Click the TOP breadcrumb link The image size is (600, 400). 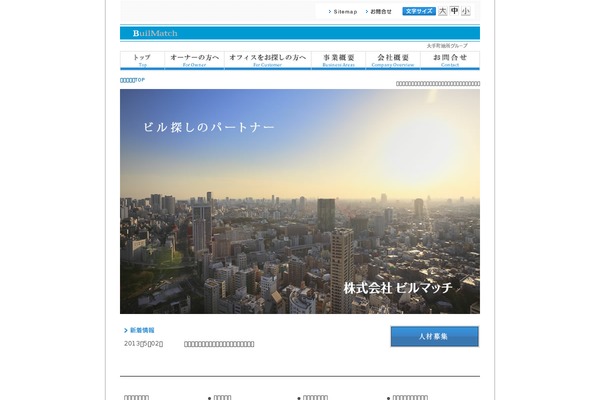click(x=132, y=80)
